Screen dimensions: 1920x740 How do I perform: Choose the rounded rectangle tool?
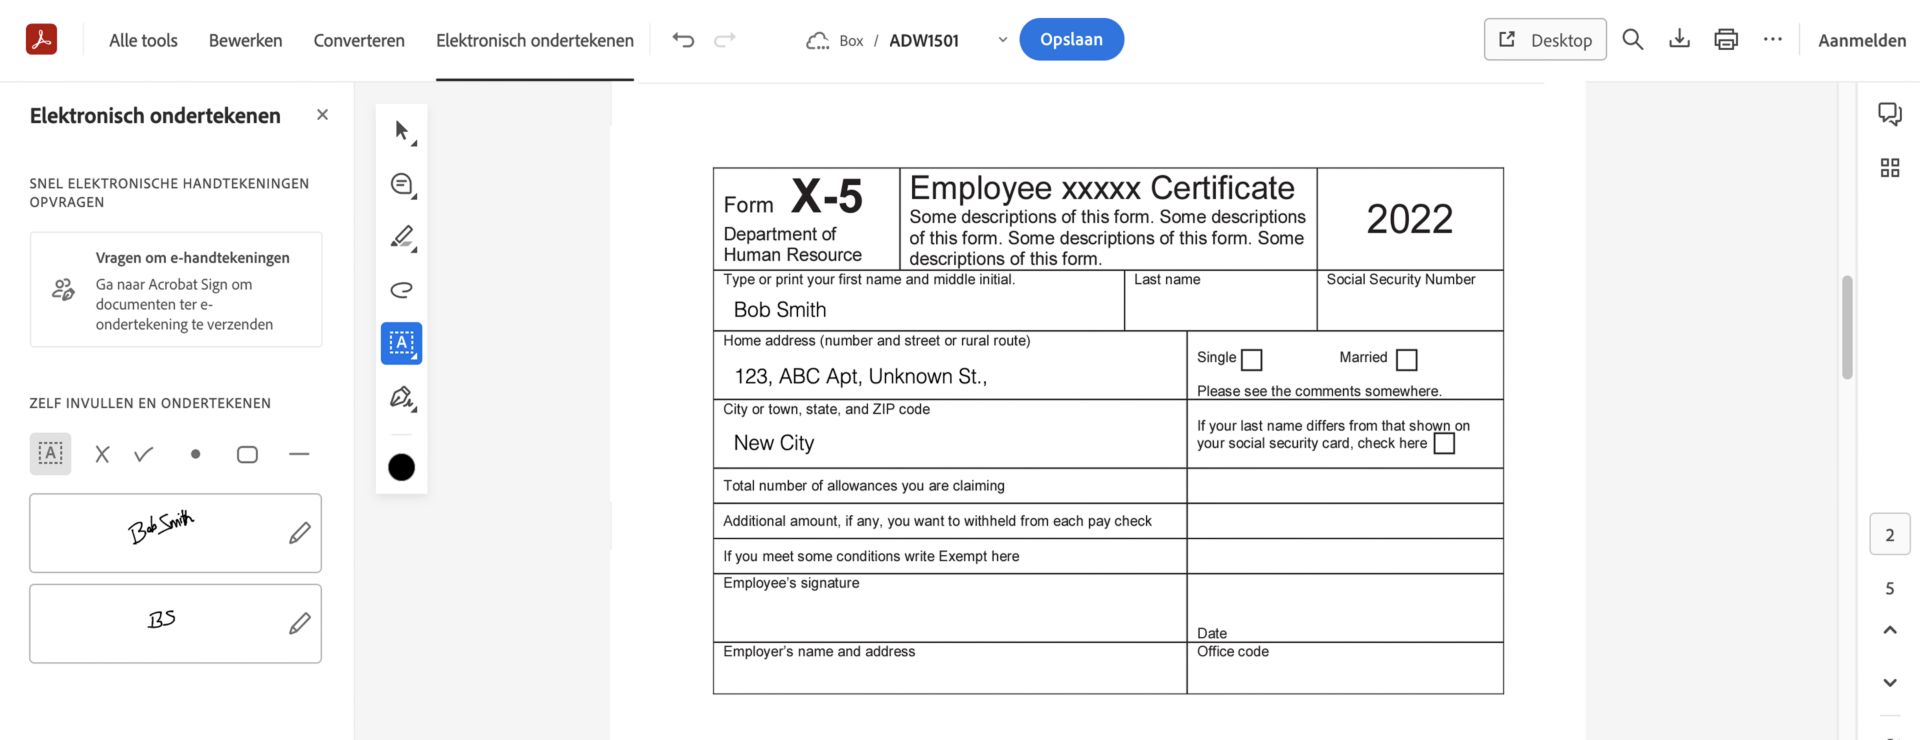point(247,455)
